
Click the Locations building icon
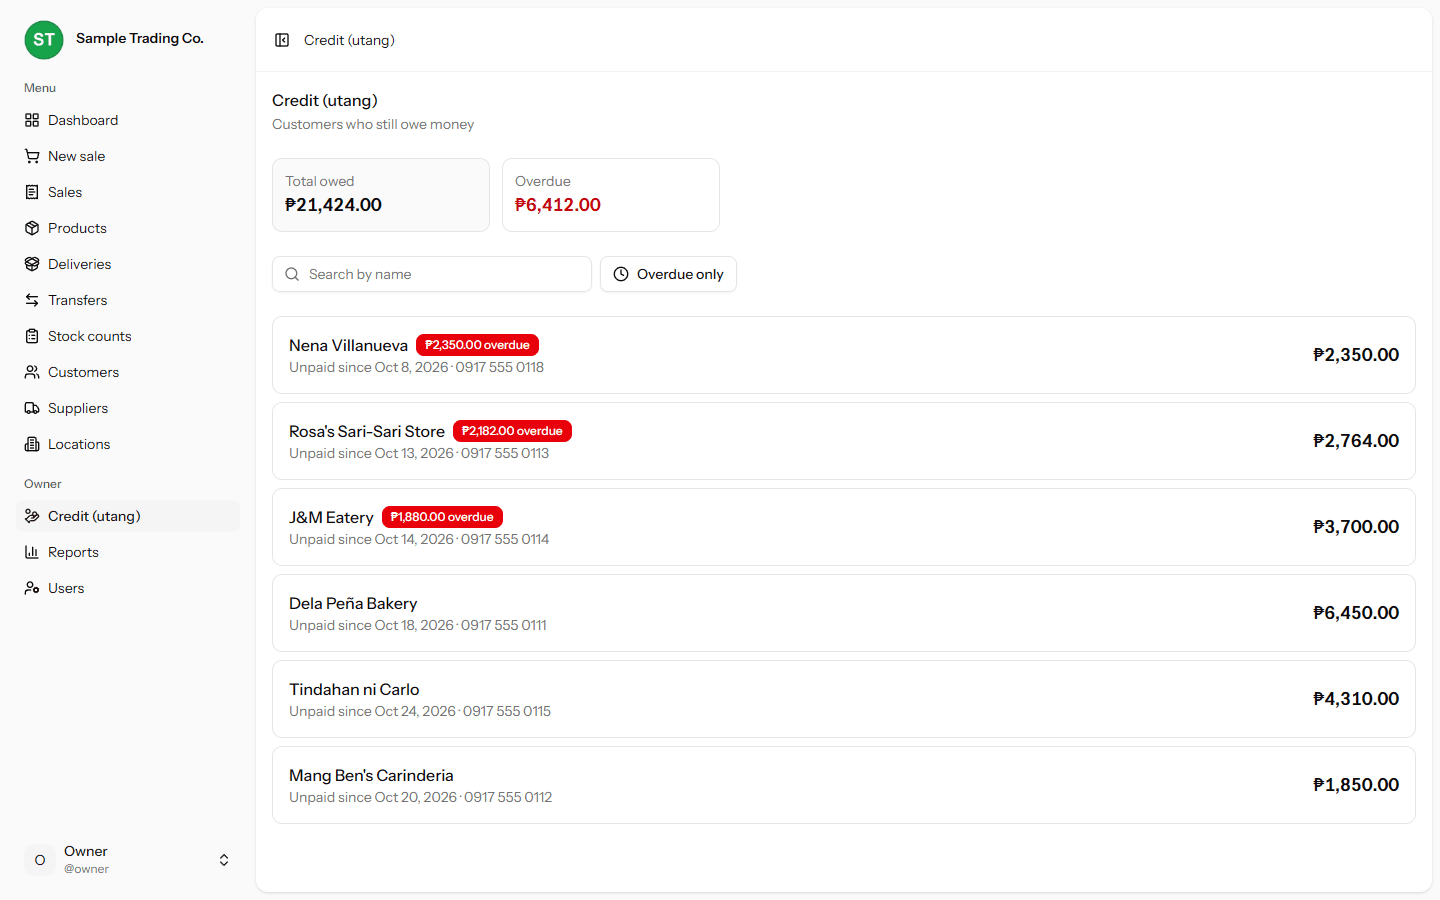pyautogui.click(x=32, y=444)
